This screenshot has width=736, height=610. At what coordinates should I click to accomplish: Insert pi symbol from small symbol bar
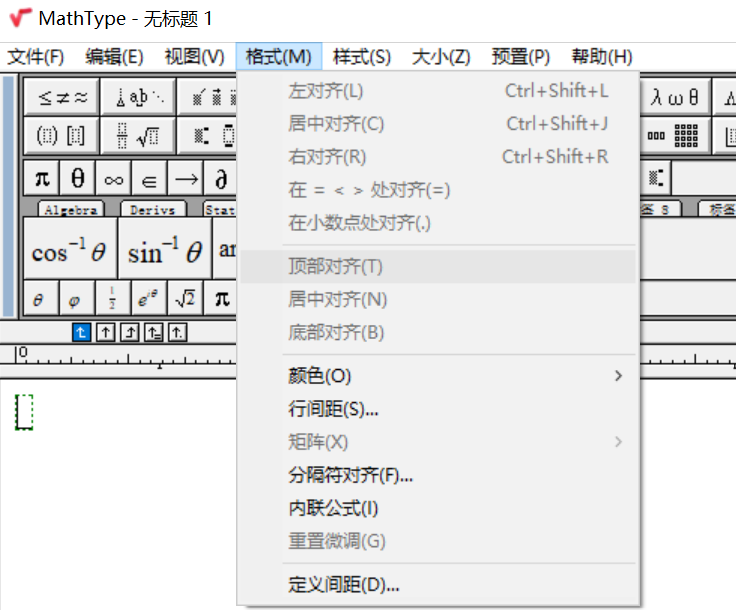coord(41,178)
